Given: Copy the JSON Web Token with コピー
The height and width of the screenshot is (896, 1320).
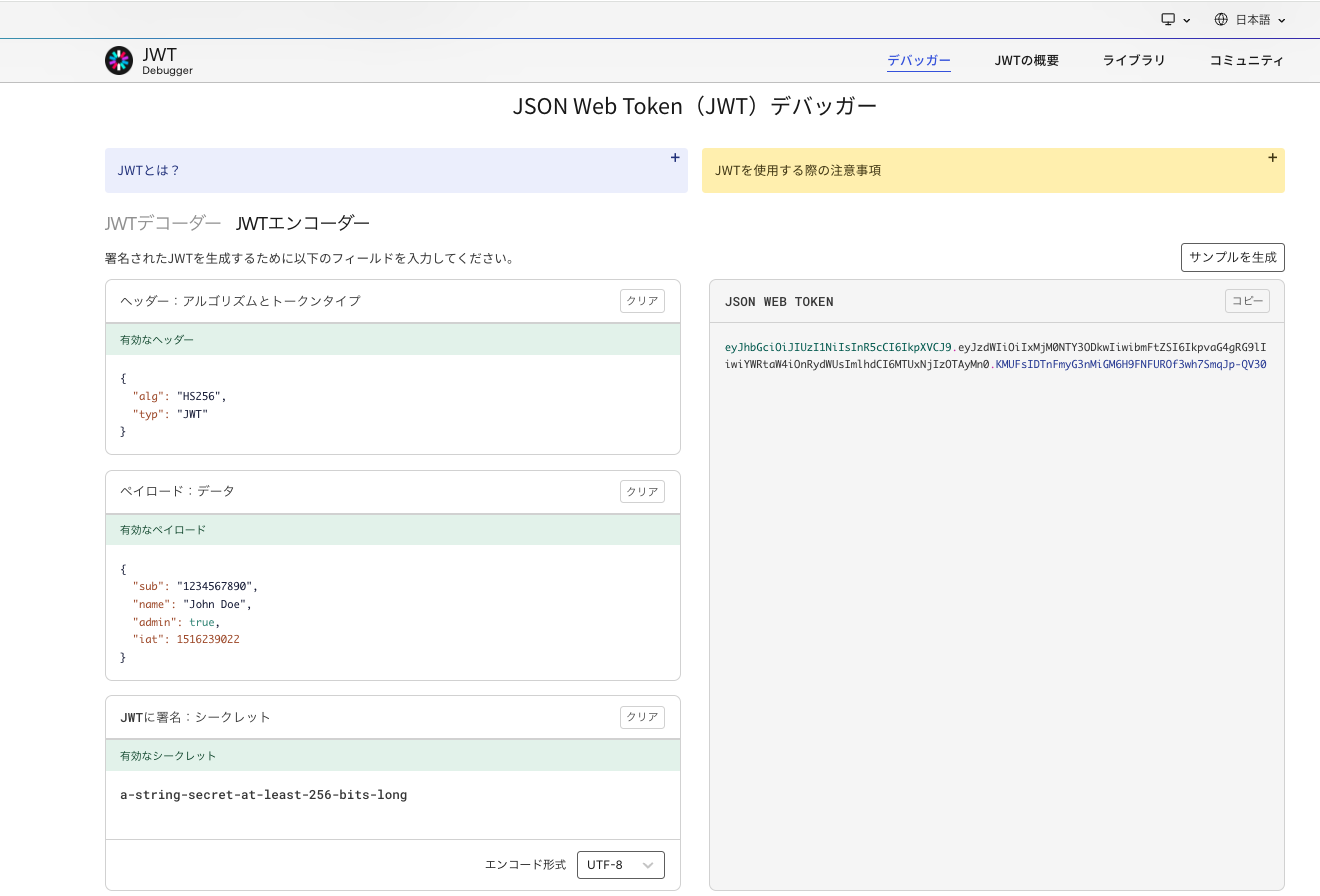Looking at the screenshot, I should pyautogui.click(x=1247, y=301).
